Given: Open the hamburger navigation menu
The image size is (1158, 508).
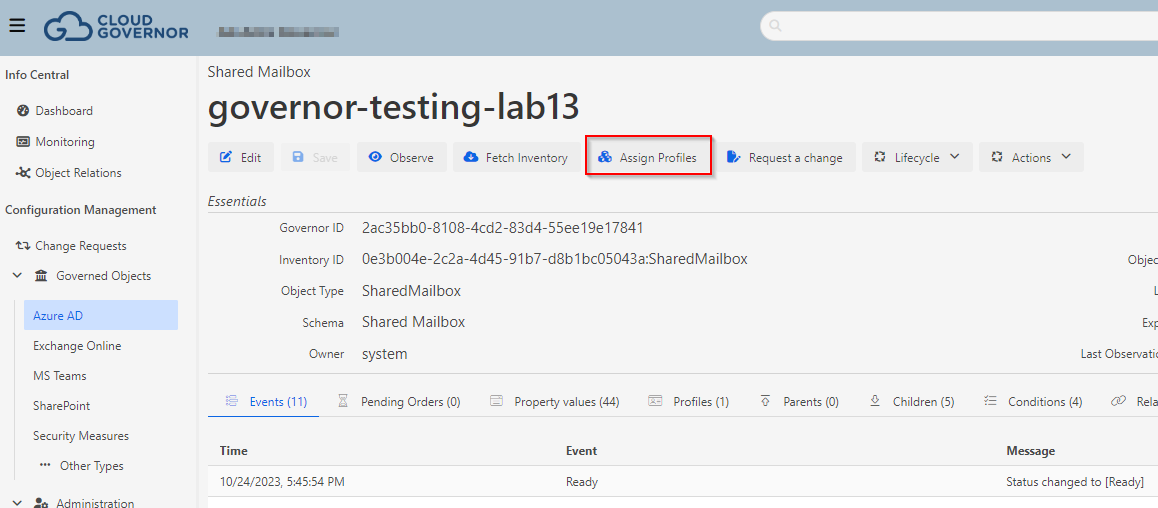Looking at the screenshot, I should coord(17,26).
